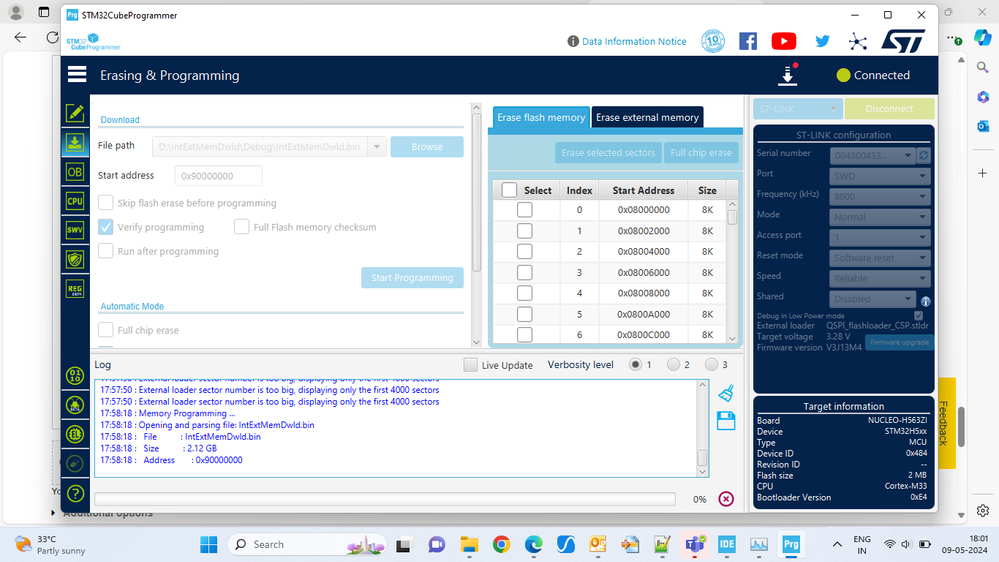The height and width of the screenshot is (562, 999).
Task: Open the Speed Reliable dropdown
Action: (880, 278)
